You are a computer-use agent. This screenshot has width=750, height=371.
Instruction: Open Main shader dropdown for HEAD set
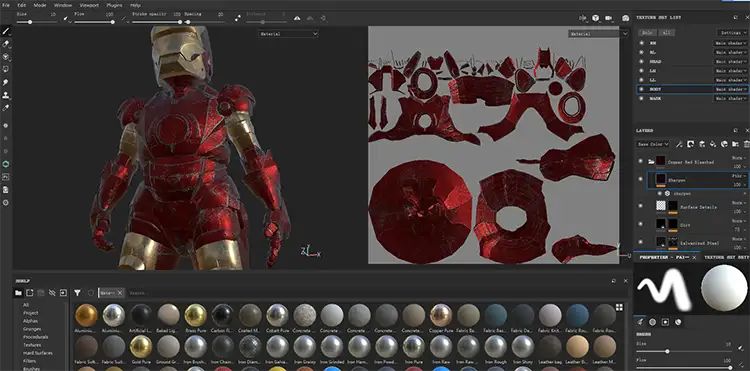(x=730, y=62)
